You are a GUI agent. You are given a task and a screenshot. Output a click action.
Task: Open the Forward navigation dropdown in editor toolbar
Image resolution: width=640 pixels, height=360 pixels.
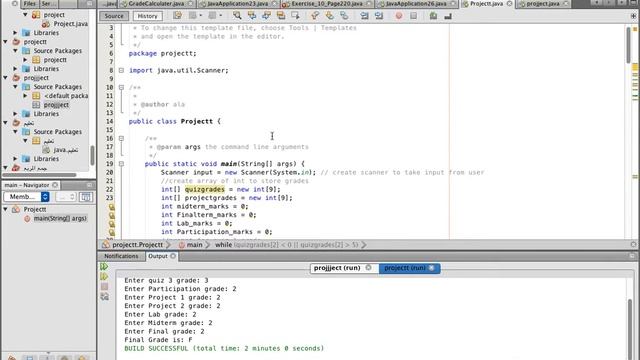pyautogui.click(x=221, y=16)
